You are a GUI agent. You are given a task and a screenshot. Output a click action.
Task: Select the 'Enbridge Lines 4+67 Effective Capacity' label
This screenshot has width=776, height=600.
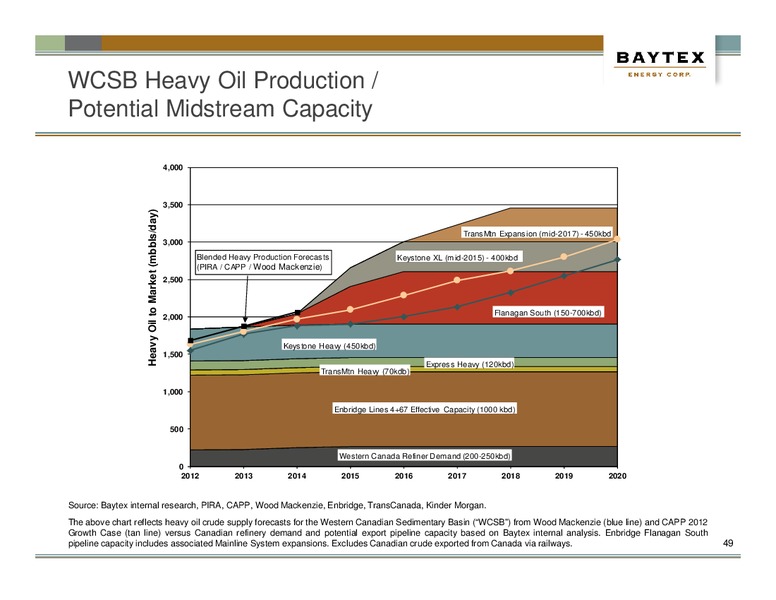click(425, 409)
